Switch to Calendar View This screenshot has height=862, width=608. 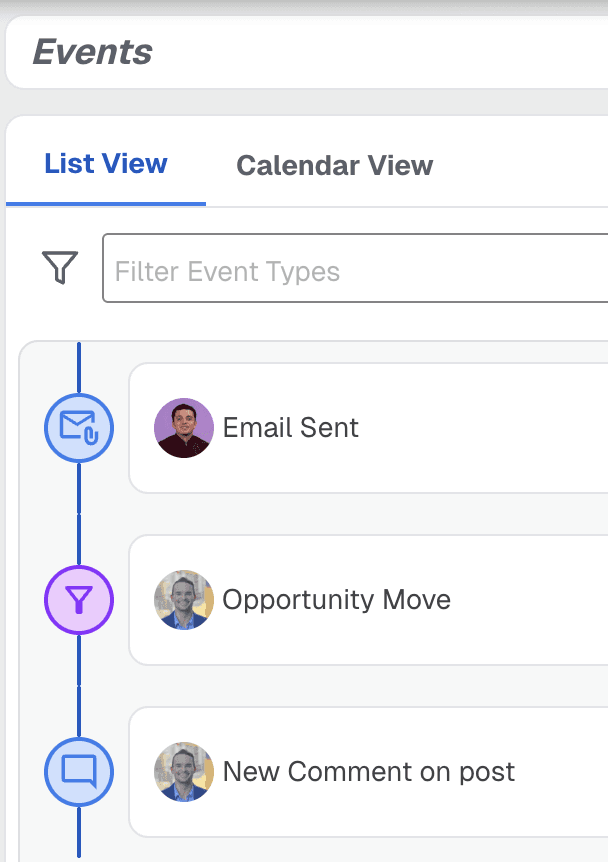[334, 165]
